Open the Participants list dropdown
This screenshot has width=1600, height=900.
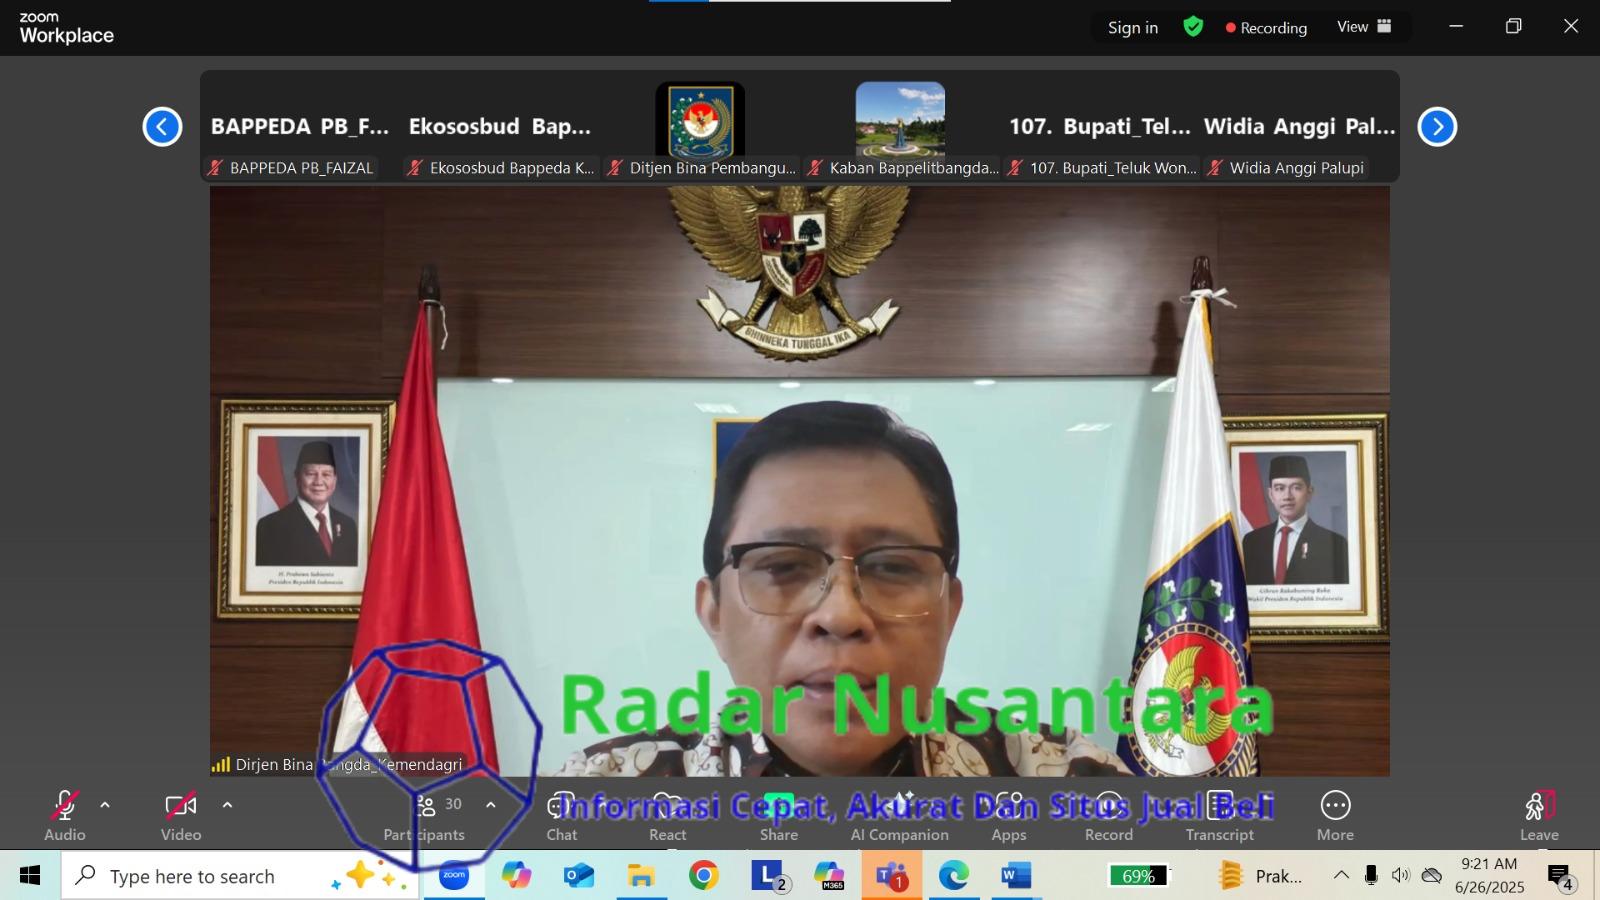click(x=490, y=805)
